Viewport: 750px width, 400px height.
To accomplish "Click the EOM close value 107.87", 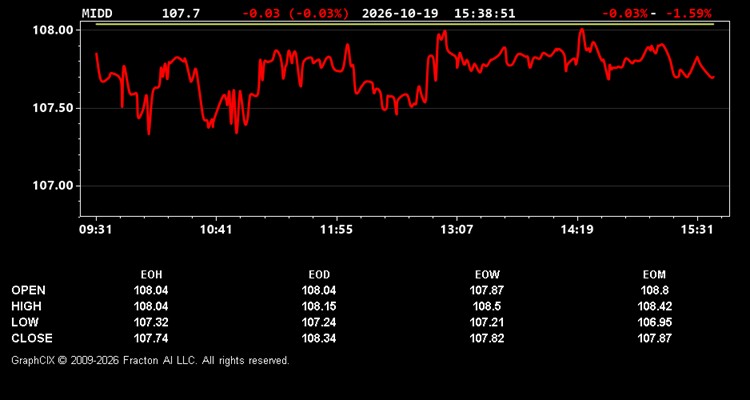I will 654,338.
